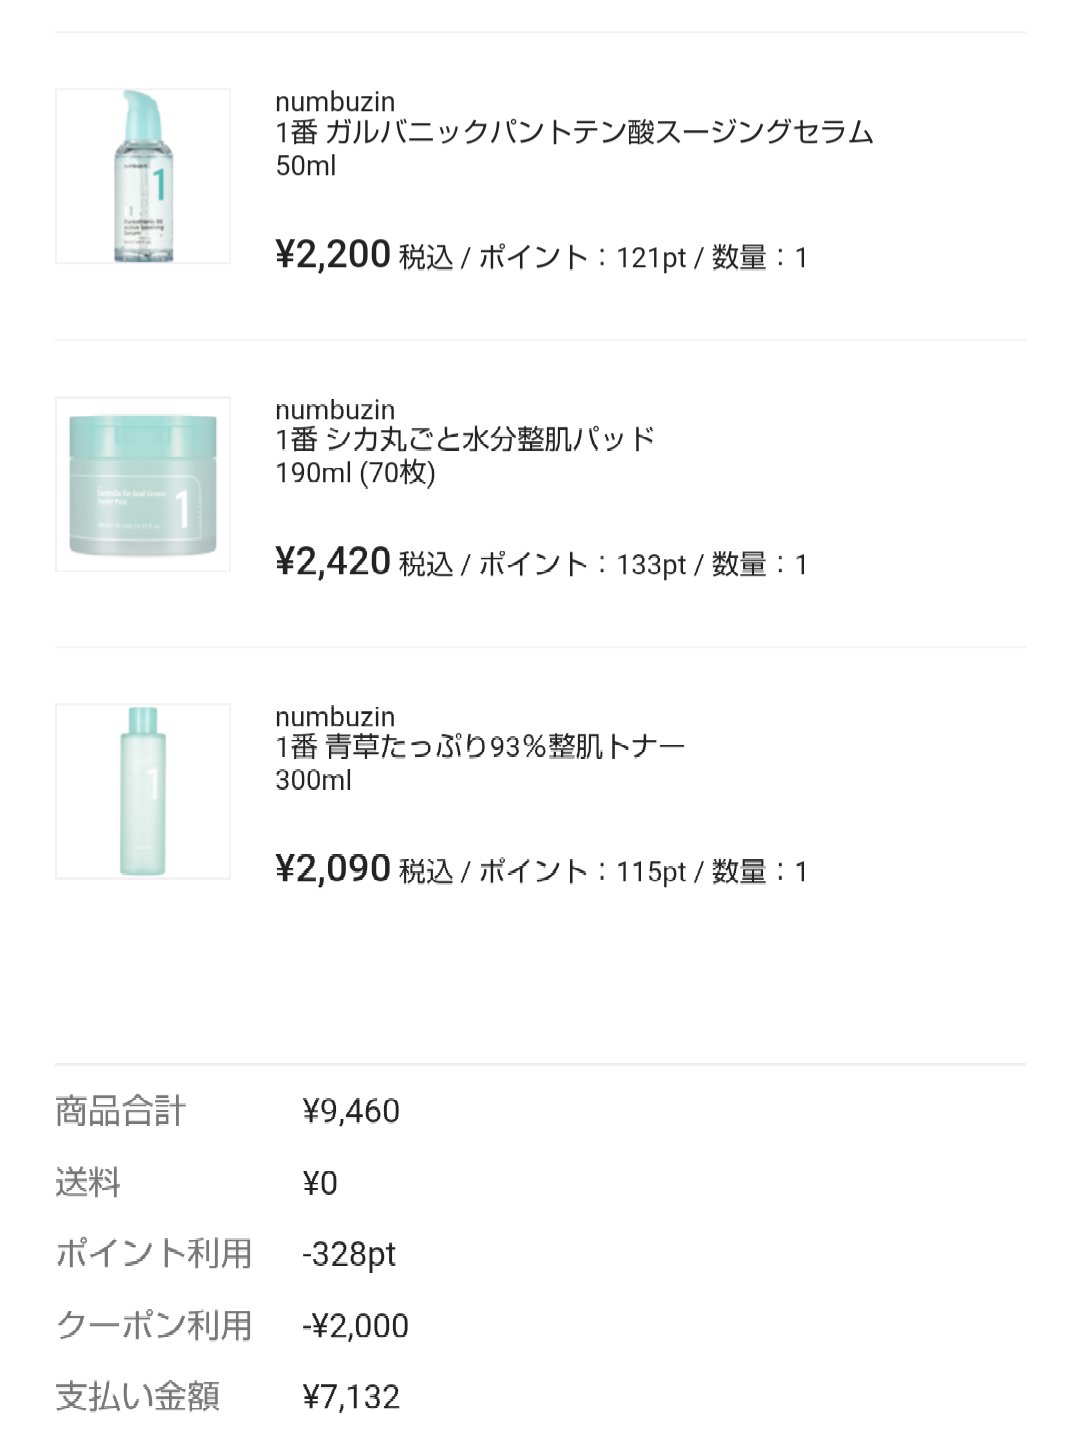
Task: Click the ガルバニックパントテン酸スージングセラム product title
Action: pos(575,132)
